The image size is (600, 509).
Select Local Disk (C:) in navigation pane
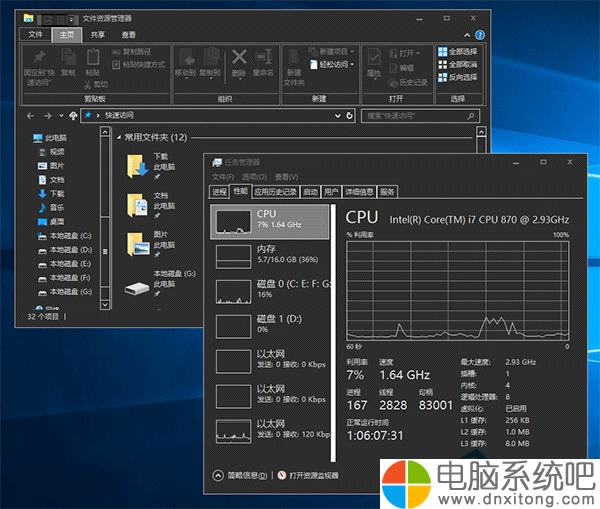point(65,236)
